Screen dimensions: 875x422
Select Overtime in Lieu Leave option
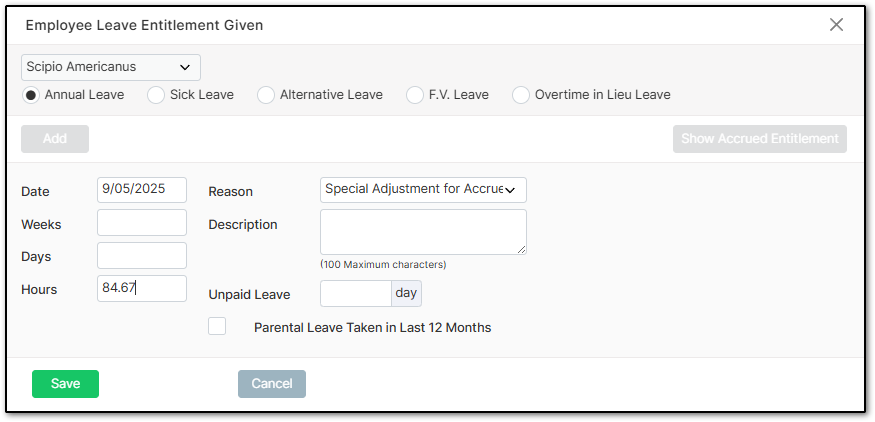coord(521,95)
